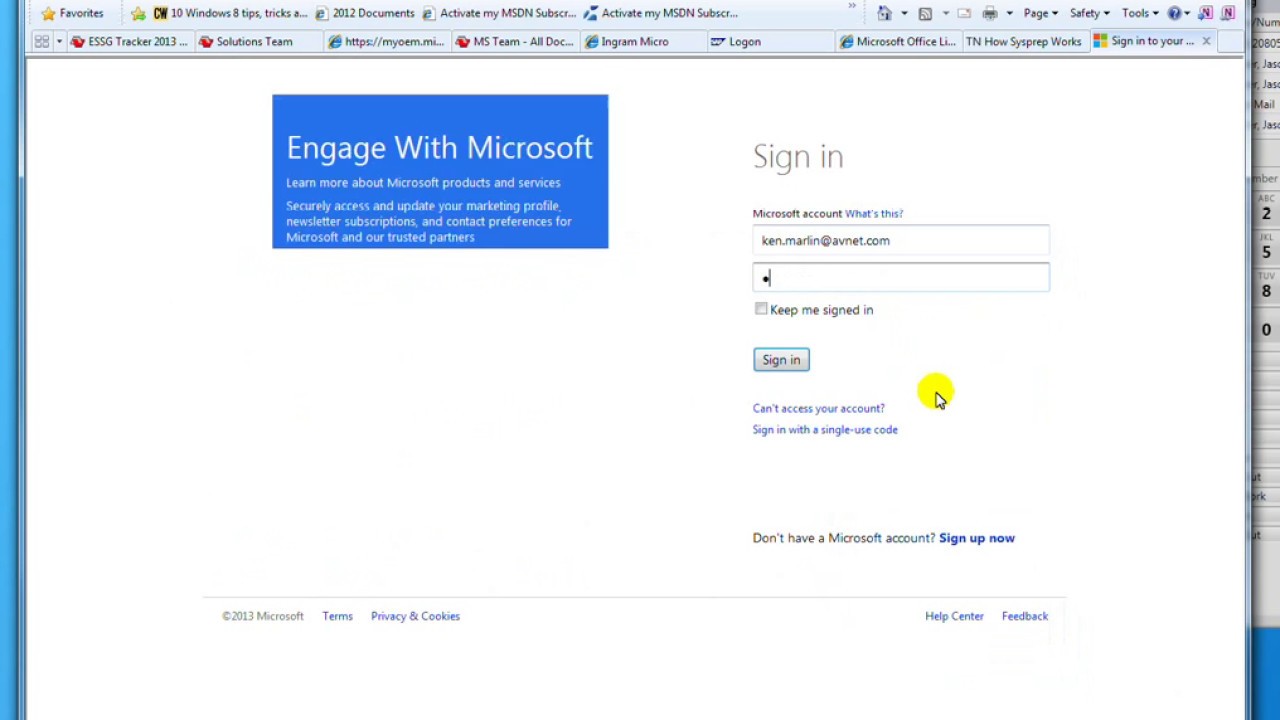Choose Sign in with a single-use code

tap(825, 429)
